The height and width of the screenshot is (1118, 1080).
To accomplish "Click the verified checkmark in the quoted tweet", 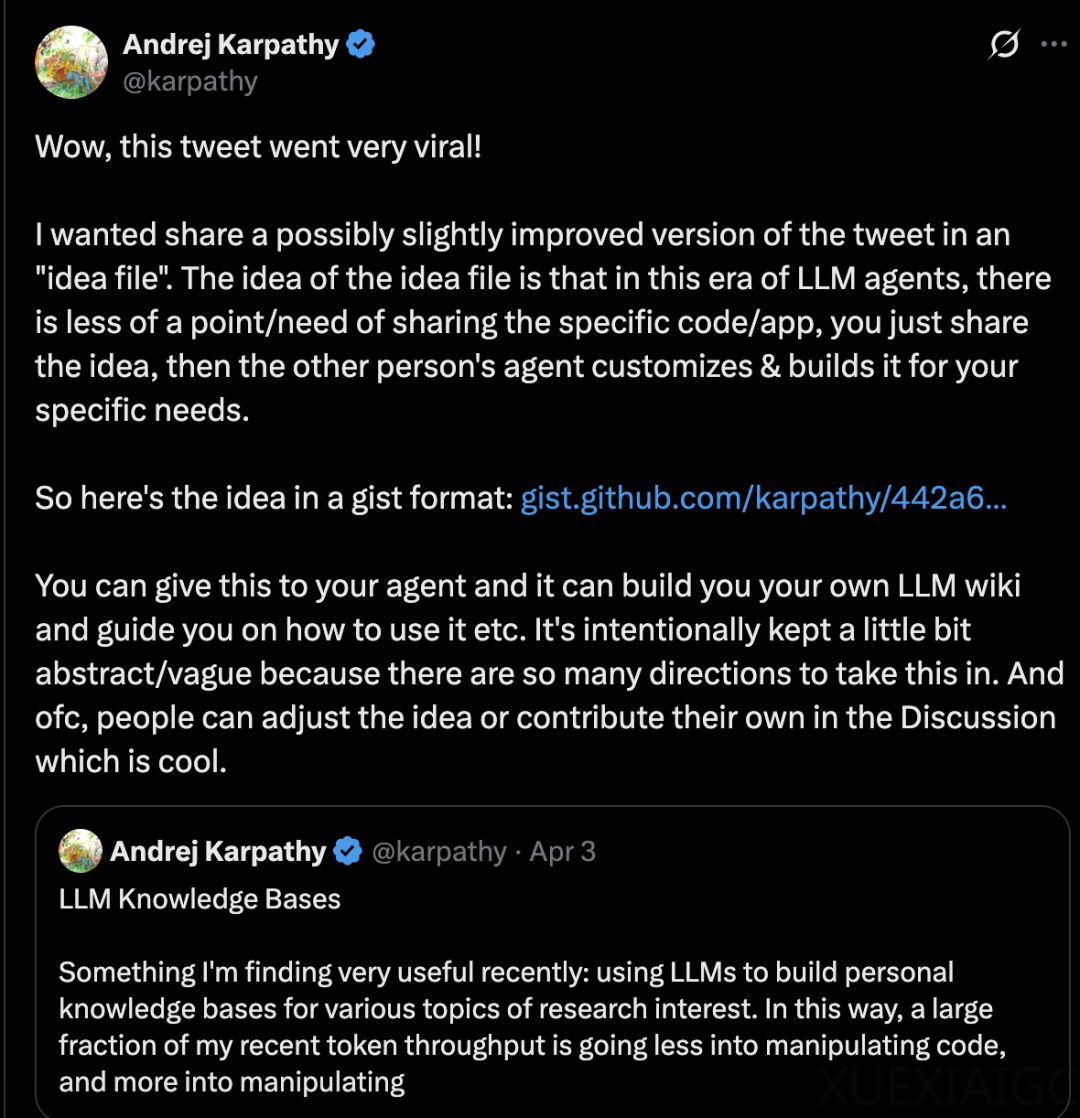I will [x=347, y=851].
